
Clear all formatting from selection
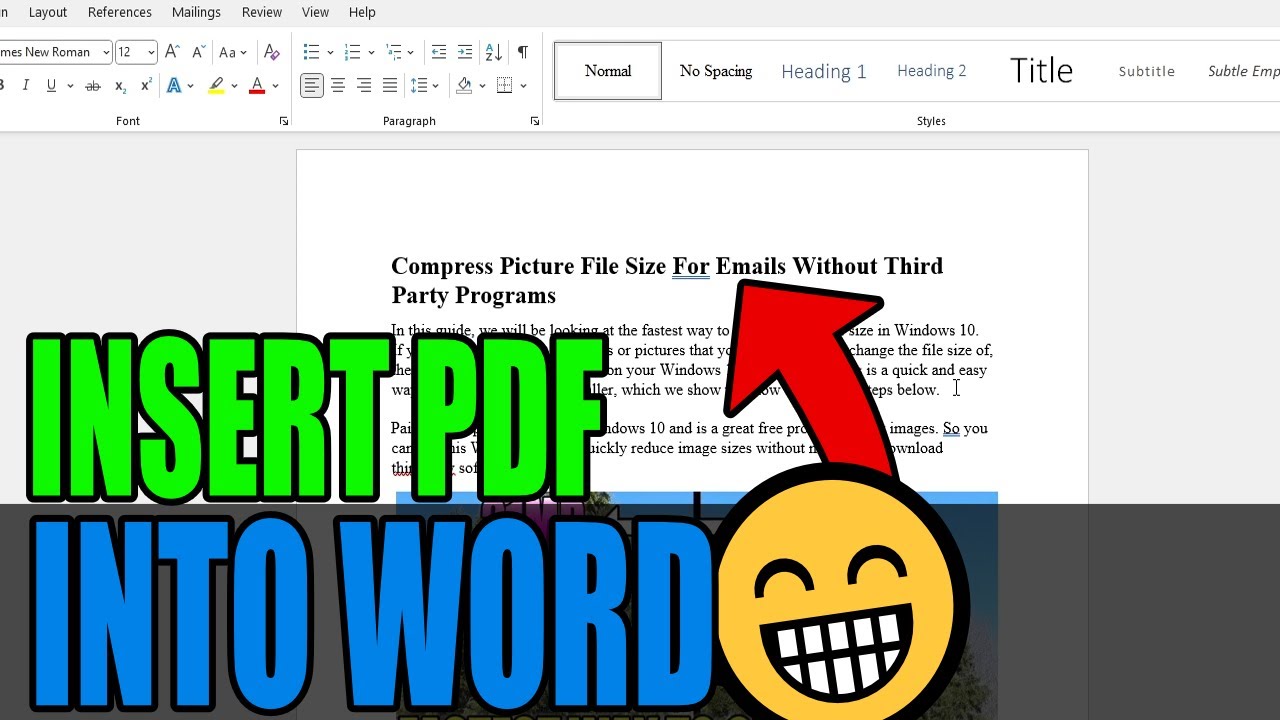[271, 52]
